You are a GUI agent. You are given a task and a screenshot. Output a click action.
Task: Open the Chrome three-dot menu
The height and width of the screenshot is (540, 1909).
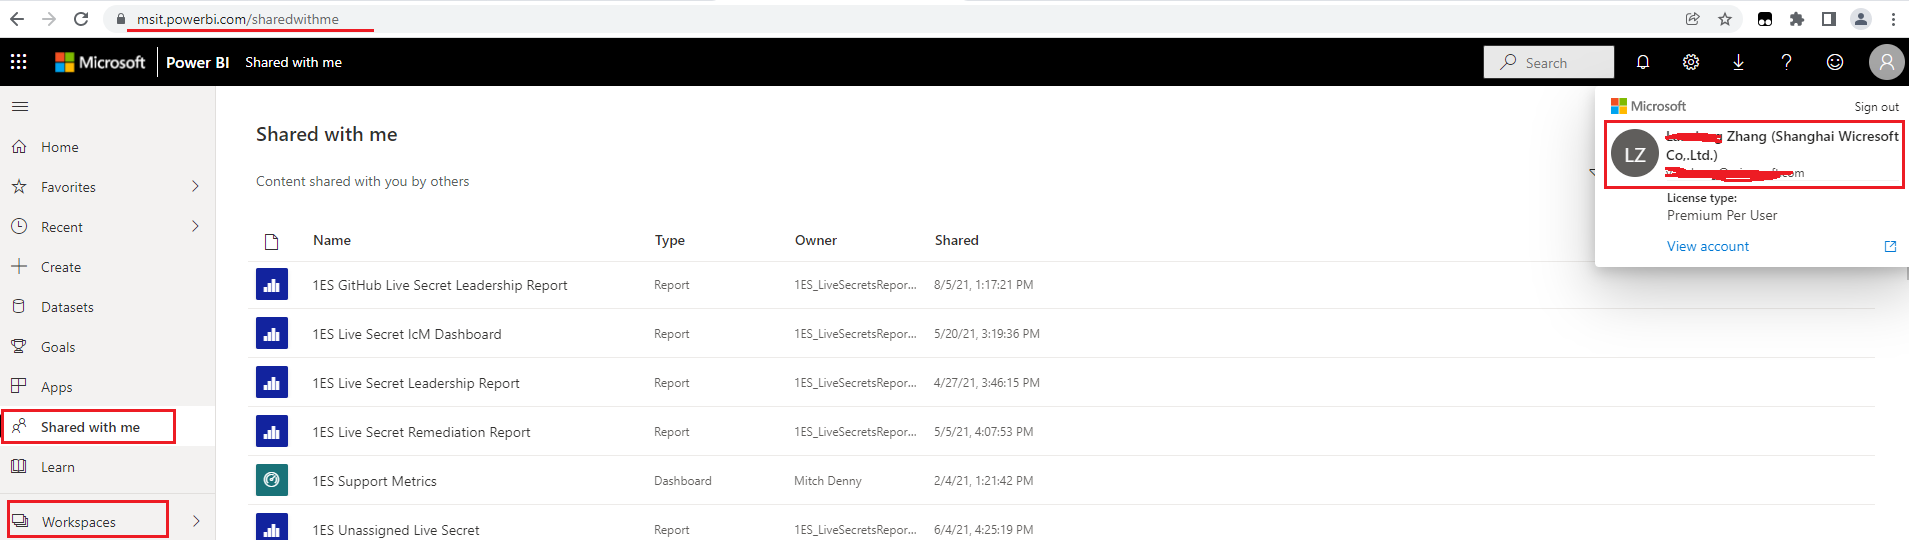1893,19
